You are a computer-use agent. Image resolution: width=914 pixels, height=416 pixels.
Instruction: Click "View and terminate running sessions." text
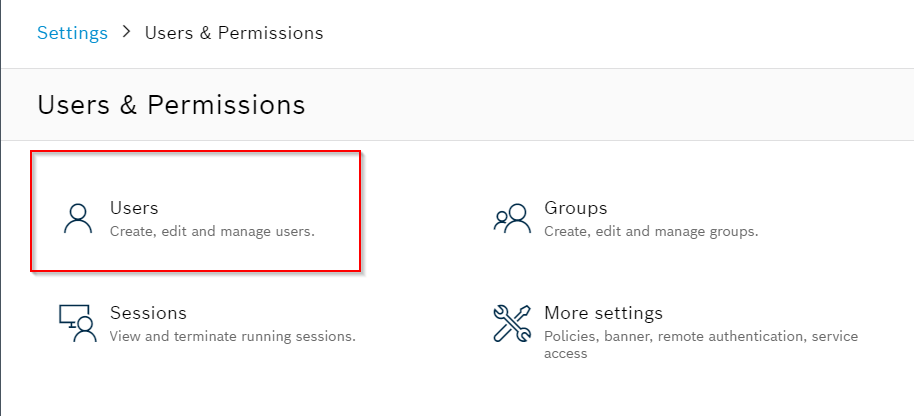click(x=233, y=336)
